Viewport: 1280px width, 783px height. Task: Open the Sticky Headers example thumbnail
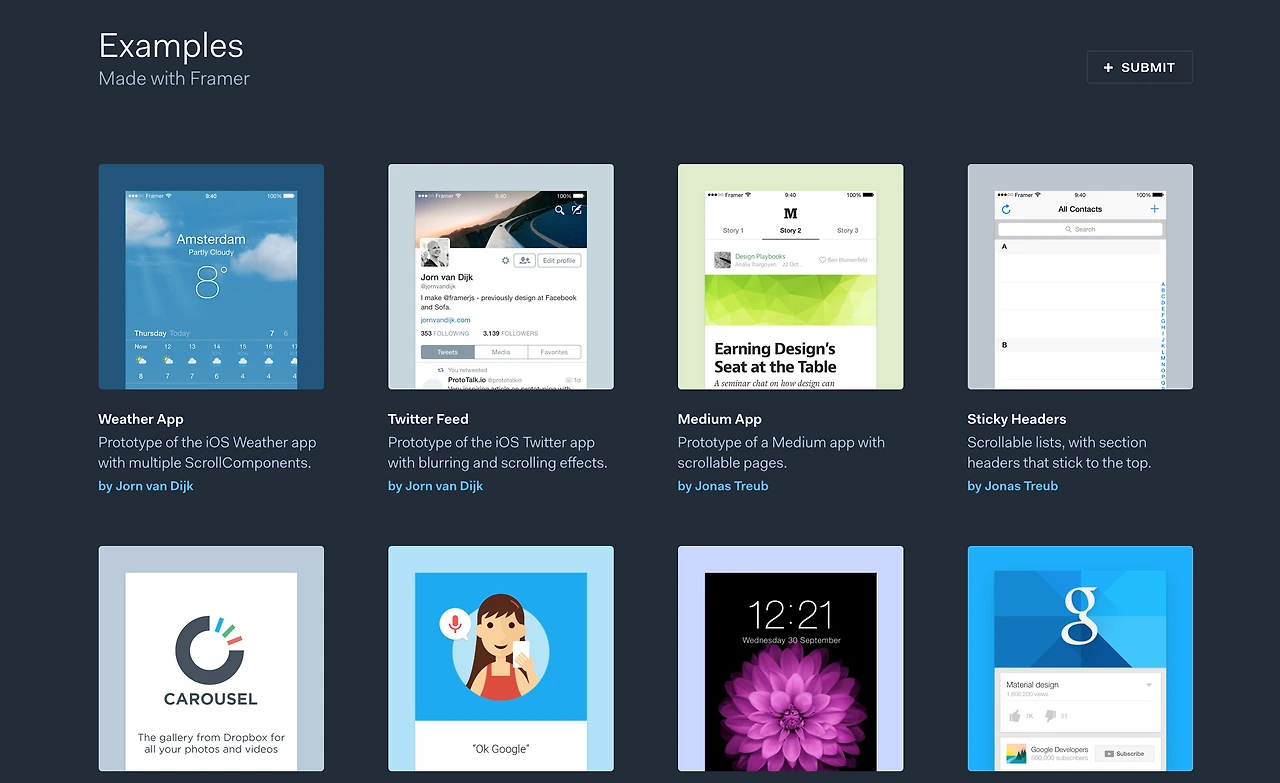[1080, 277]
